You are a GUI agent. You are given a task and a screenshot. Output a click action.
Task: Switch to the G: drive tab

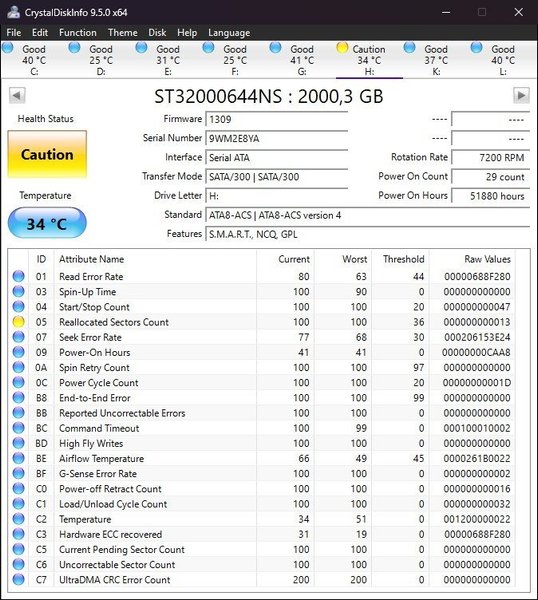point(293,60)
